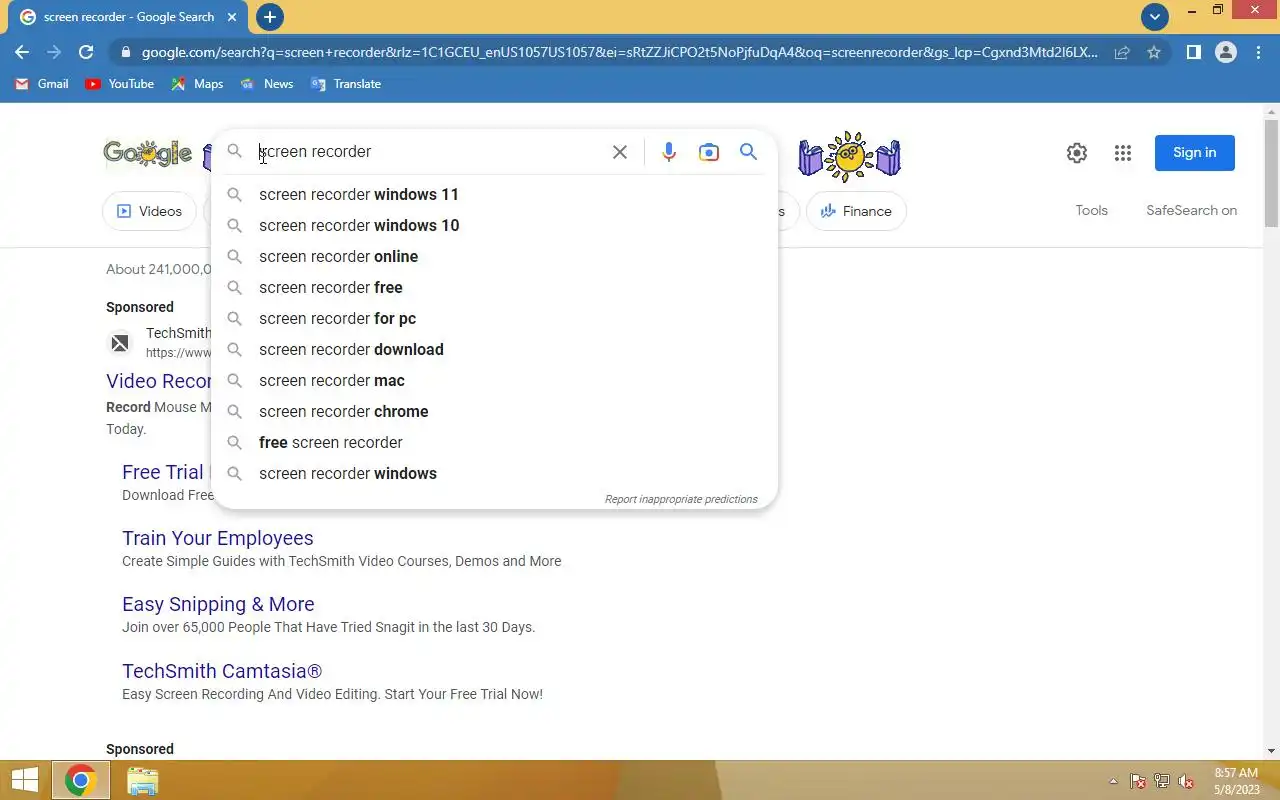Choose suggestion screen recorder online
The height and width of the screenshot is (800, 1280).
(494, 256)
